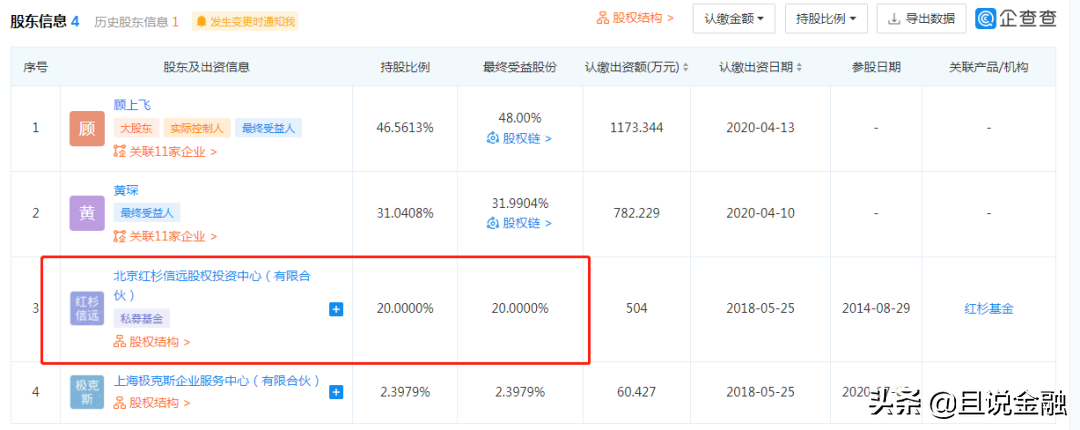Click the 最终受益股份 column header
This screenshot has width=1080, height=430.
(x=520, y=67)
